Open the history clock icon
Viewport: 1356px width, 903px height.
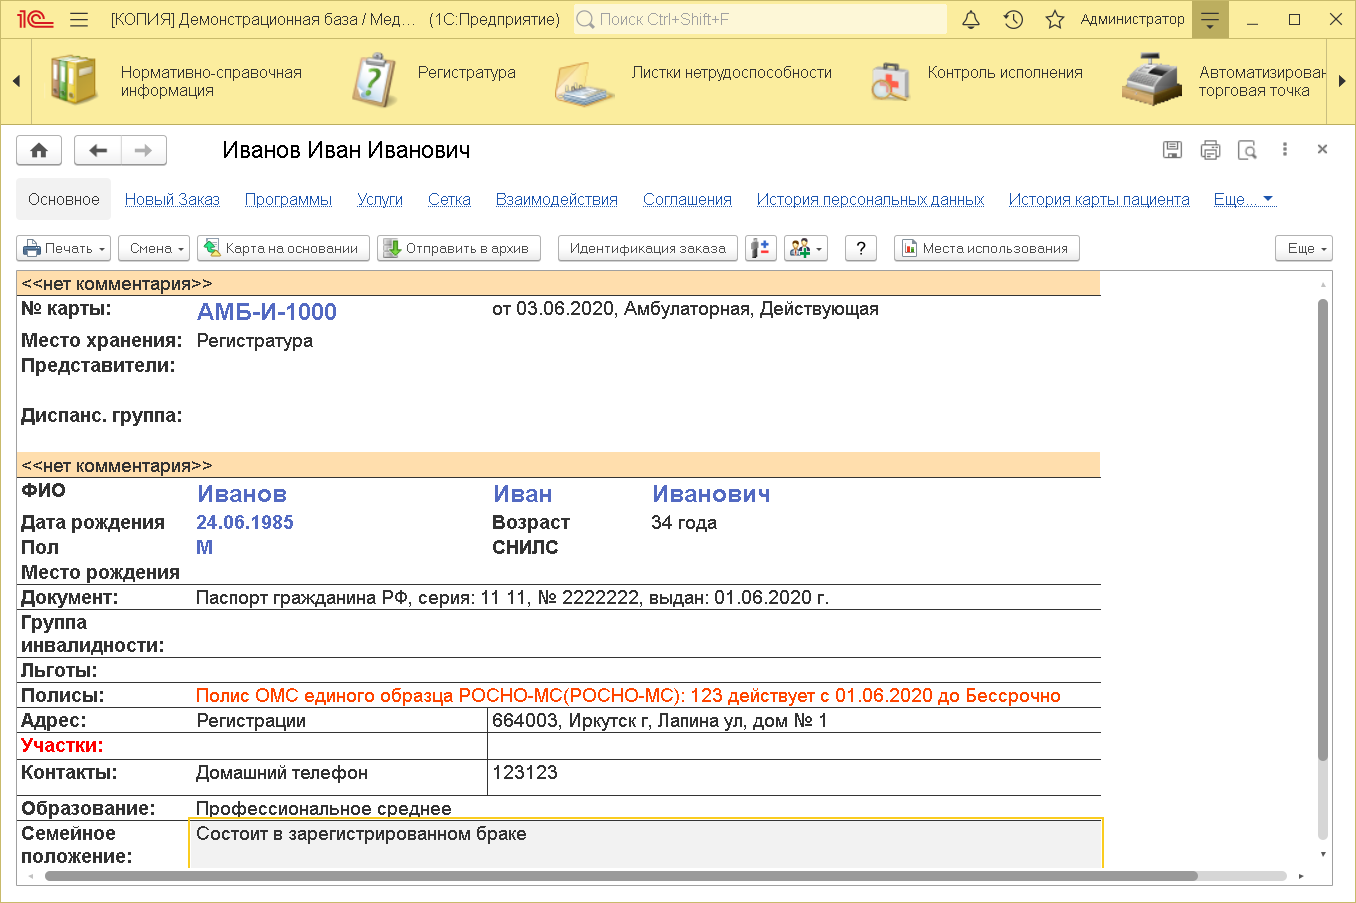tap(1013, 19)
